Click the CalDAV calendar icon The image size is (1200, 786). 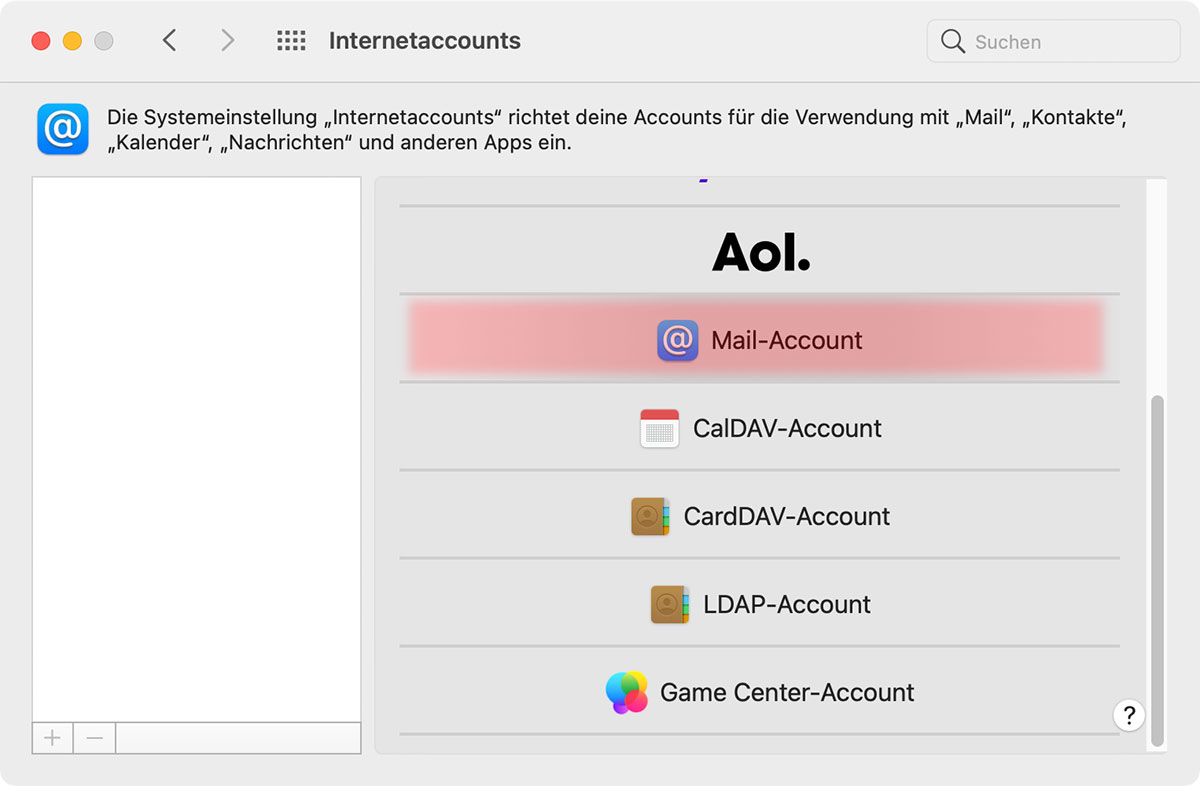(659, 428)
